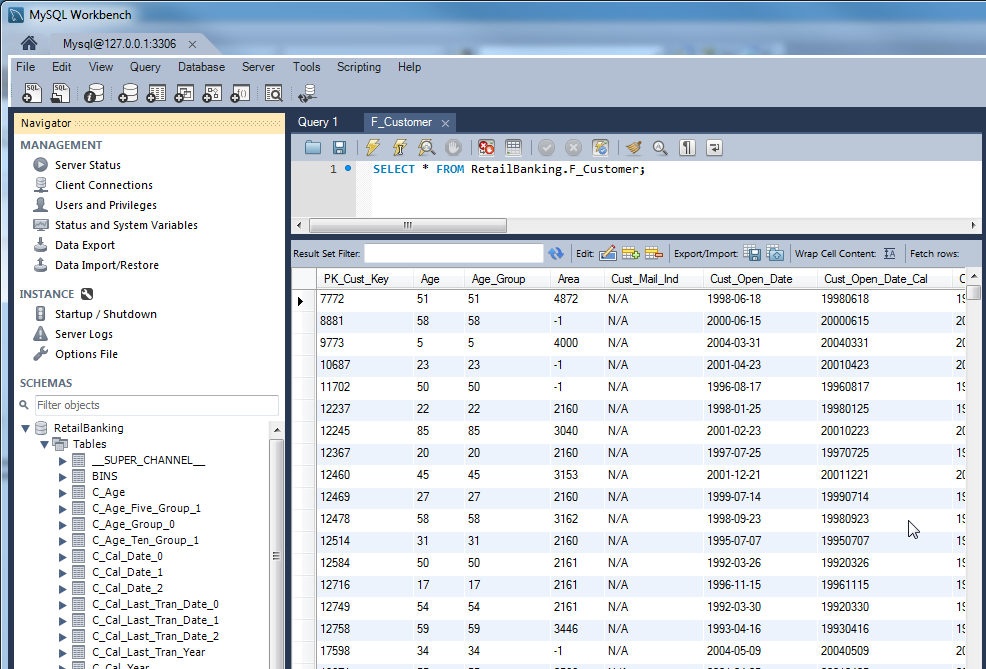The width and height of the screenshot is (986, 669).
Task: Toggle invisible characters display (pilcrow icon)
Action: pyautogui.click(x=688, y=148)
